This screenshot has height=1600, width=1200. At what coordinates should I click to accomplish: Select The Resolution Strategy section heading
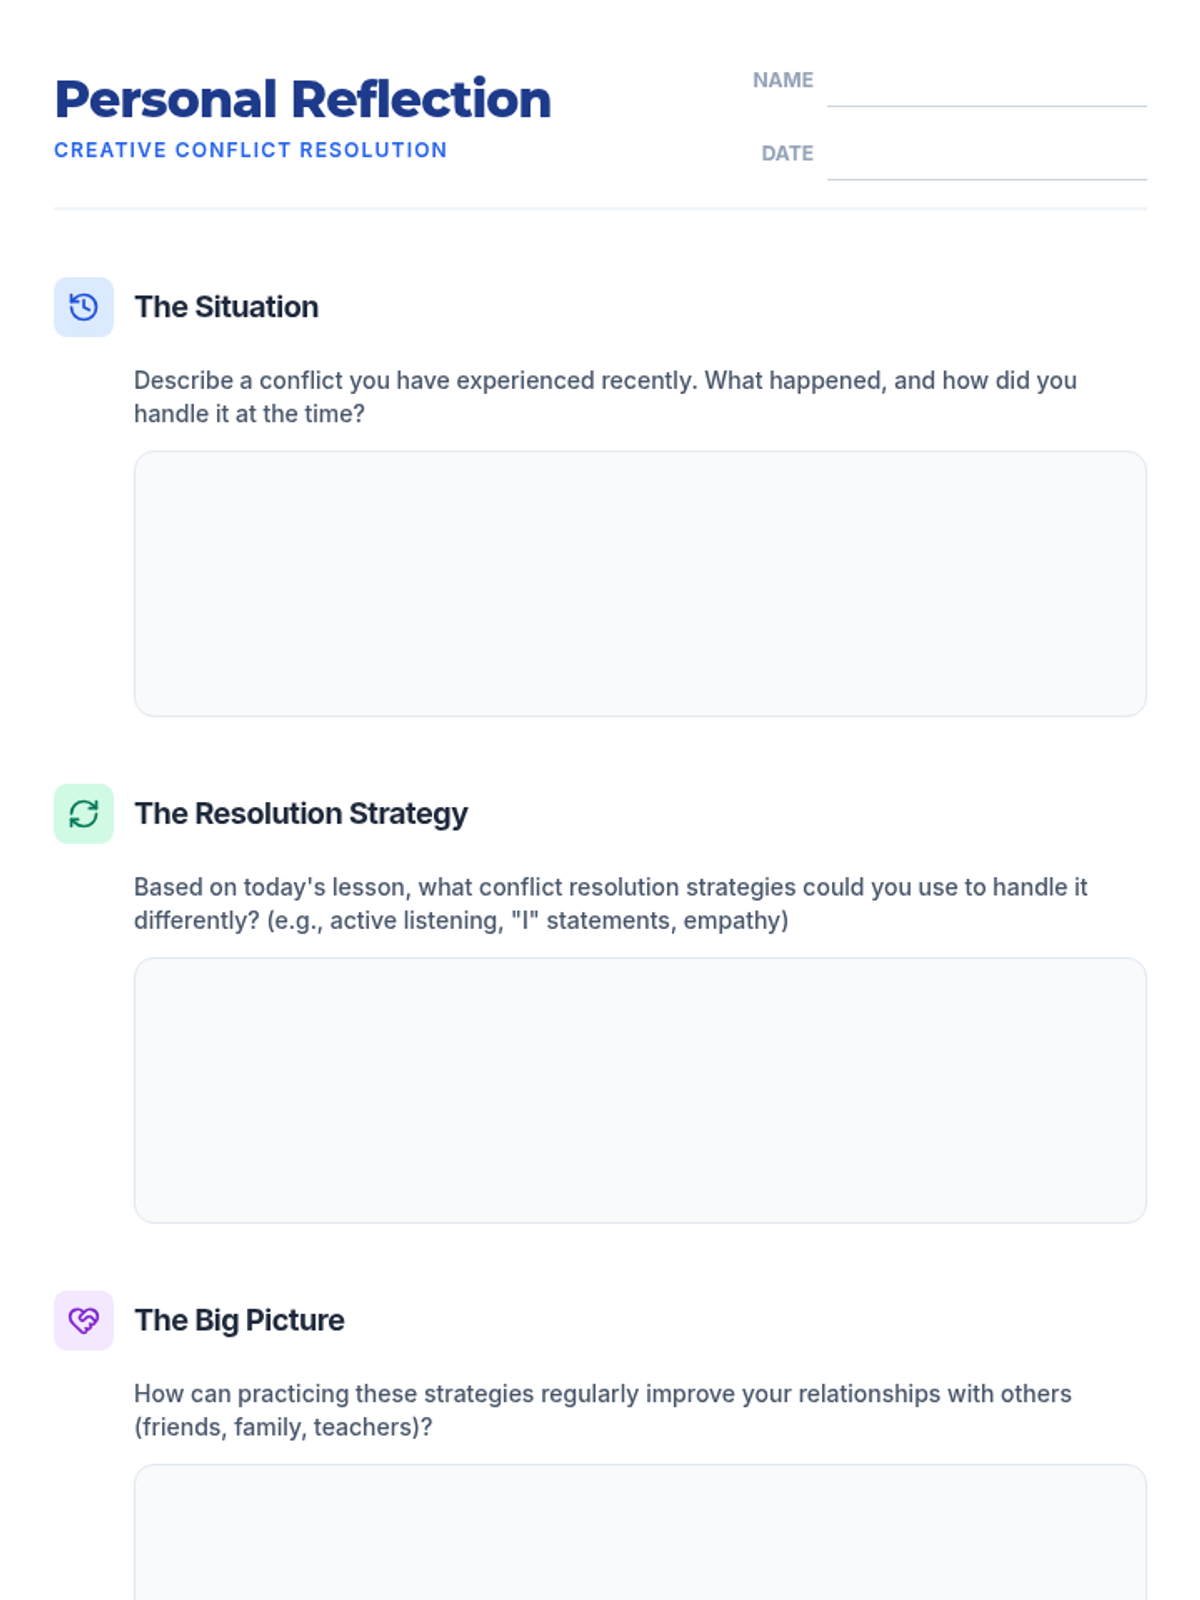(x=301, y=814)
